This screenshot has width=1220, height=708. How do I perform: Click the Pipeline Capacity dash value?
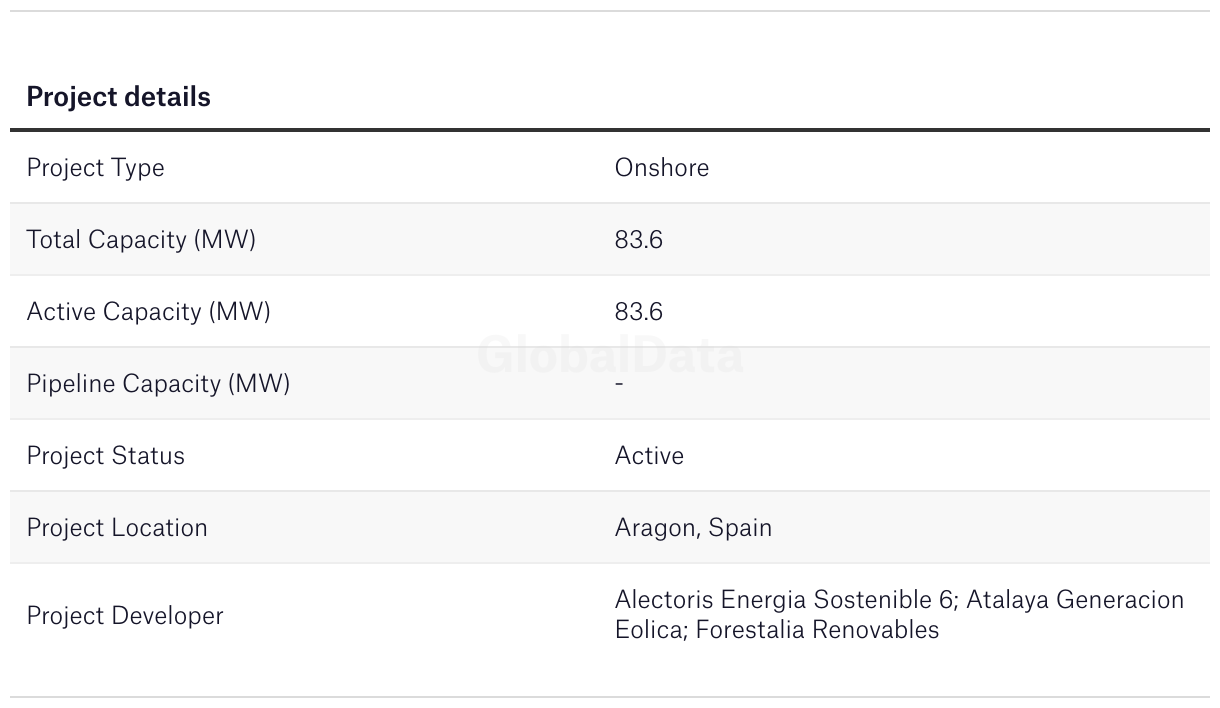620,384
